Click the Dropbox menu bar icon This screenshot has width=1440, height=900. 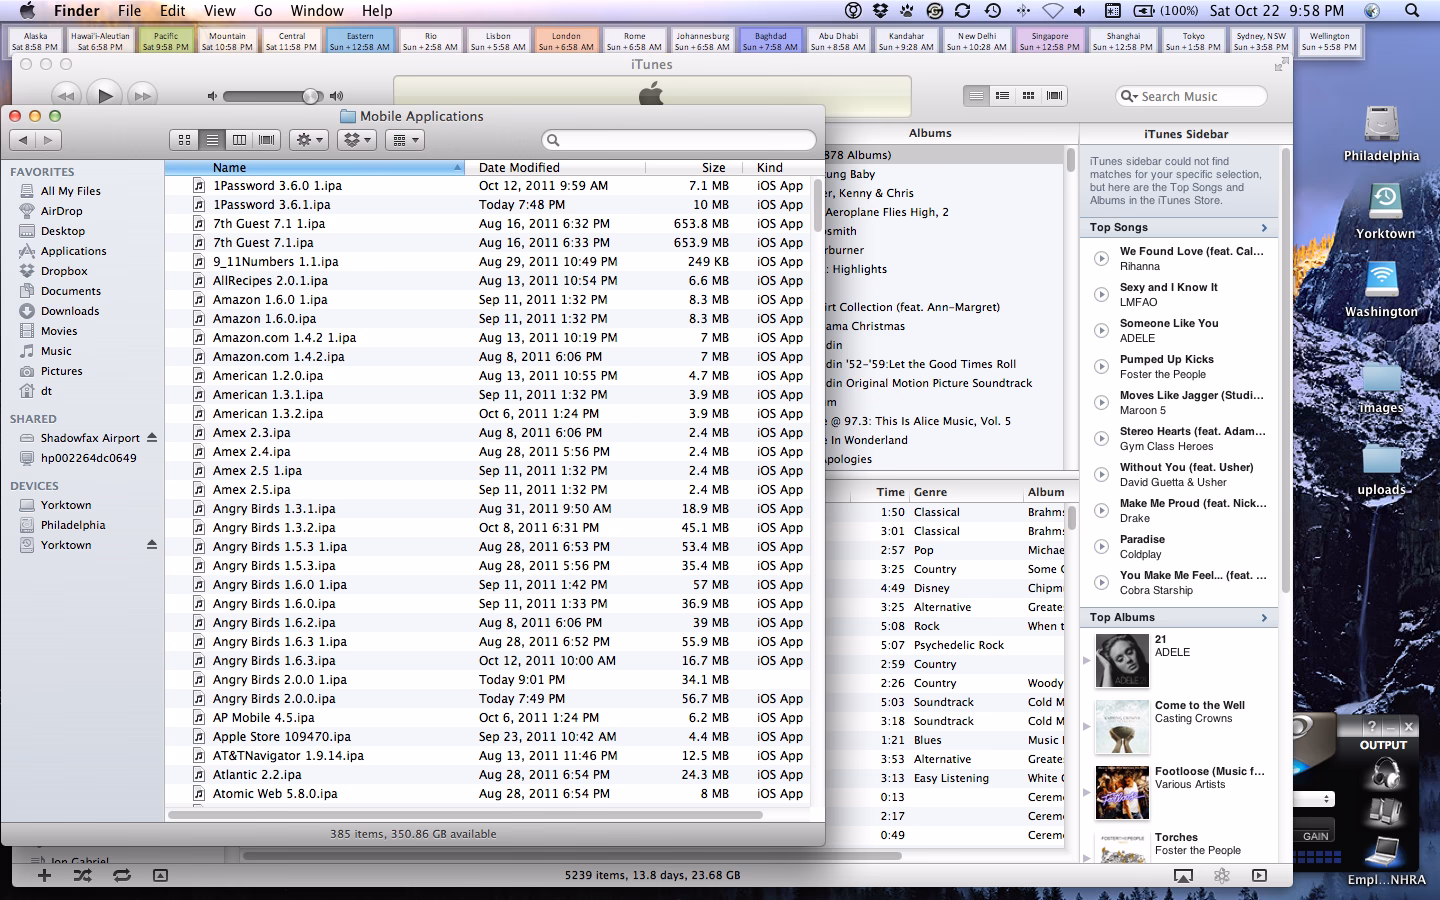[880, 11]
